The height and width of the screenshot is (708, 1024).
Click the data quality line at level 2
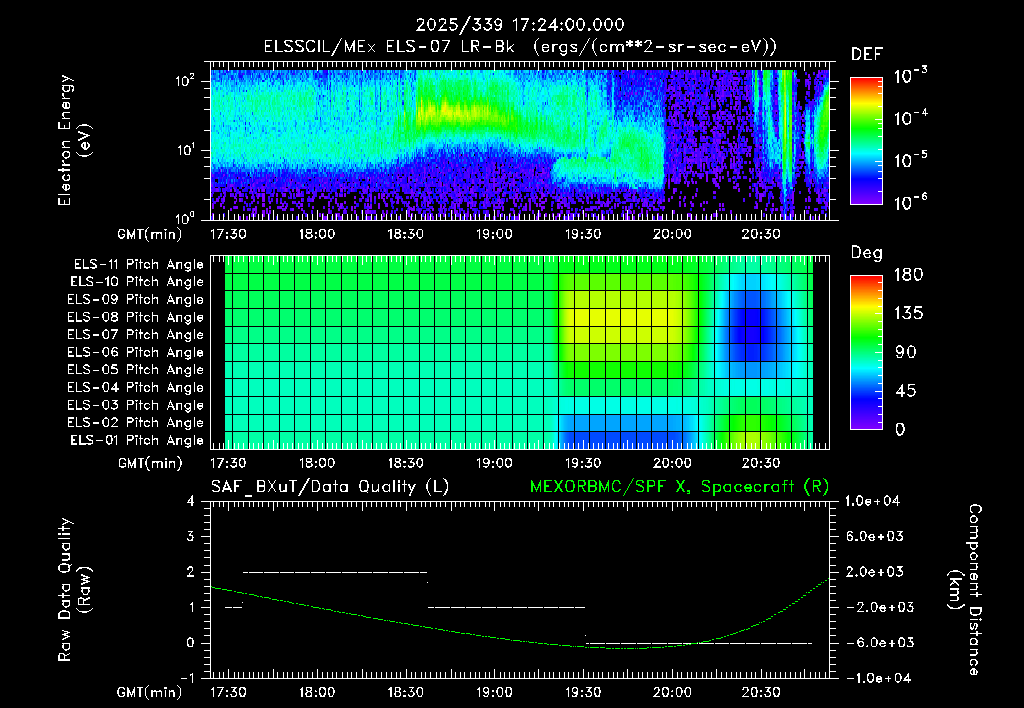(334, 572)
